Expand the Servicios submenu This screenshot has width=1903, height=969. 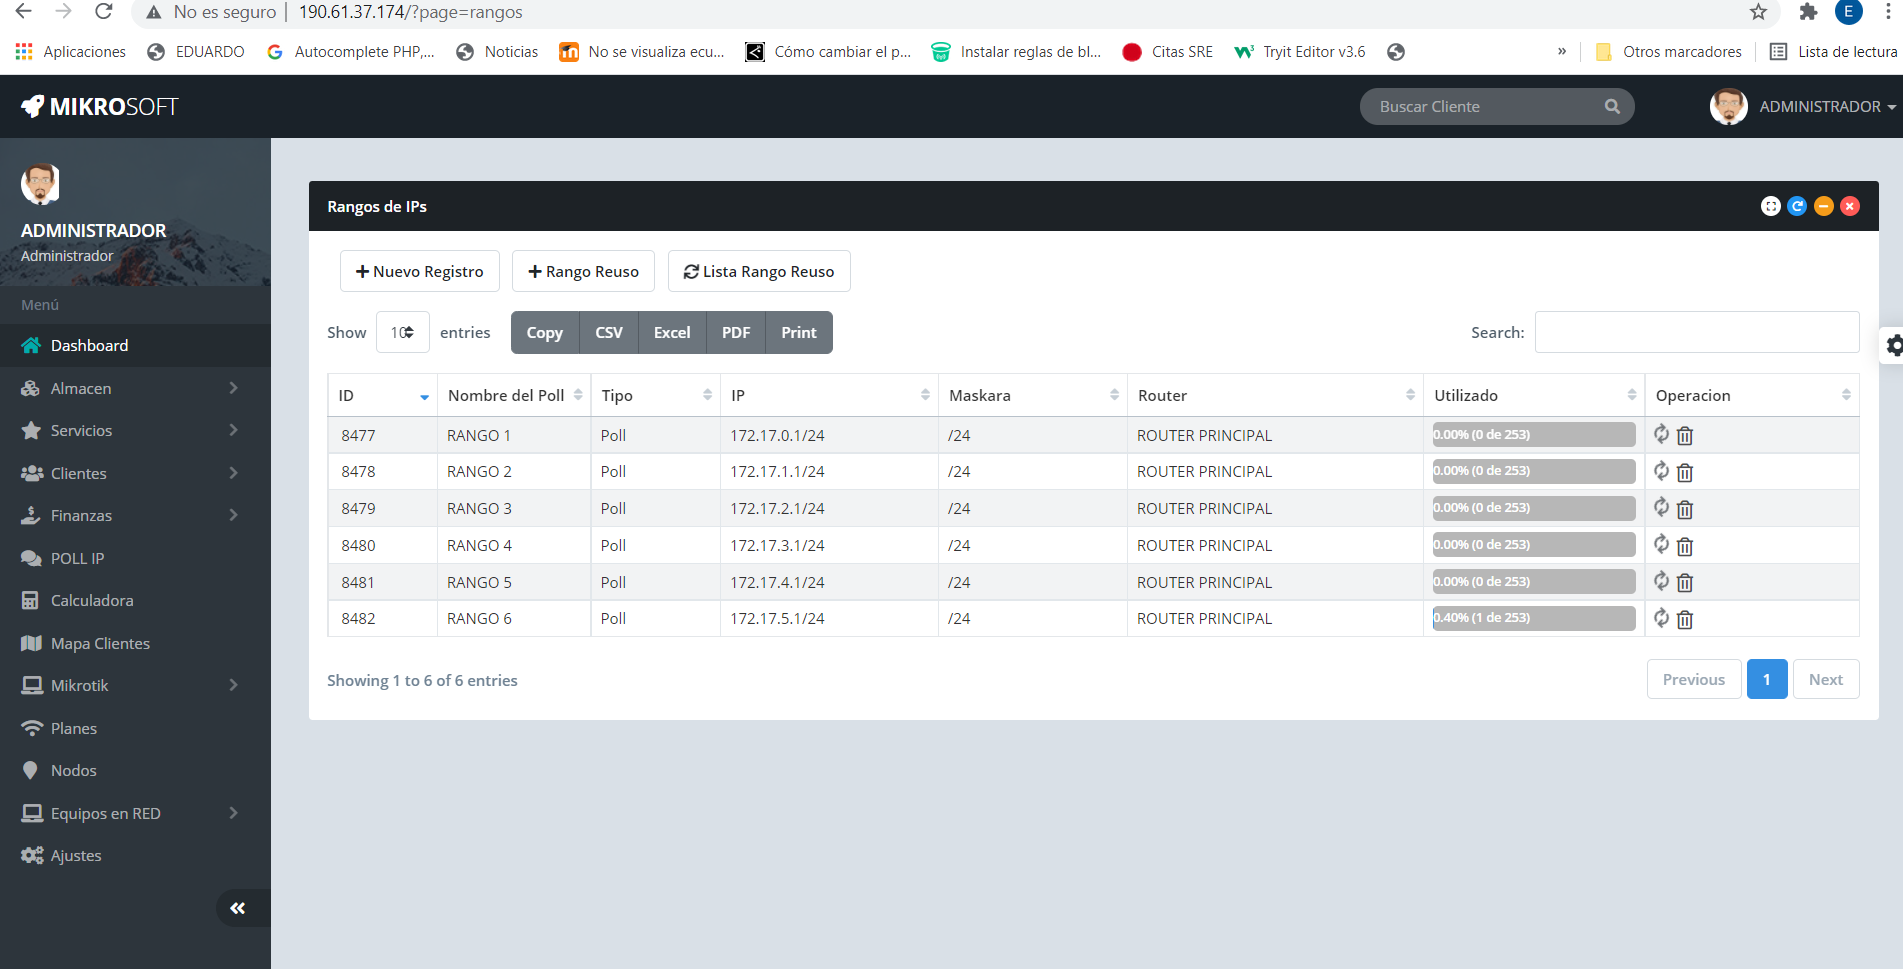click(x=135, y=430)
